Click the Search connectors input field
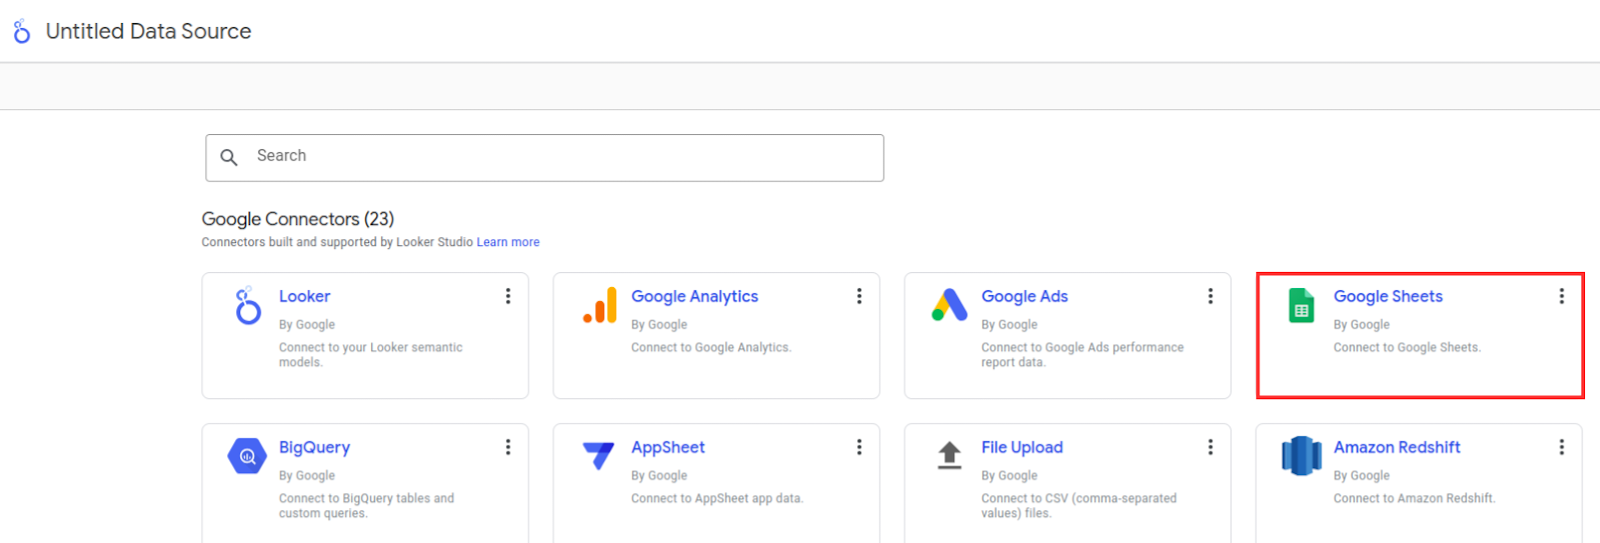1600x543 pixels. (x=544, y=158)
